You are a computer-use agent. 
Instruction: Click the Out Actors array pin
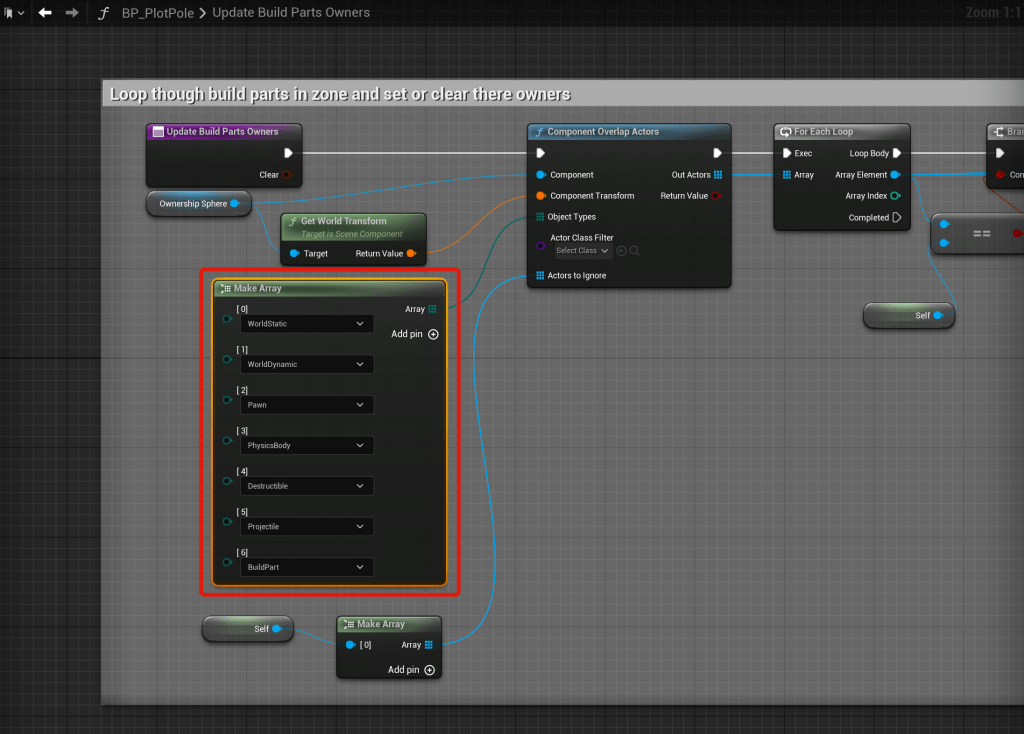718,175
